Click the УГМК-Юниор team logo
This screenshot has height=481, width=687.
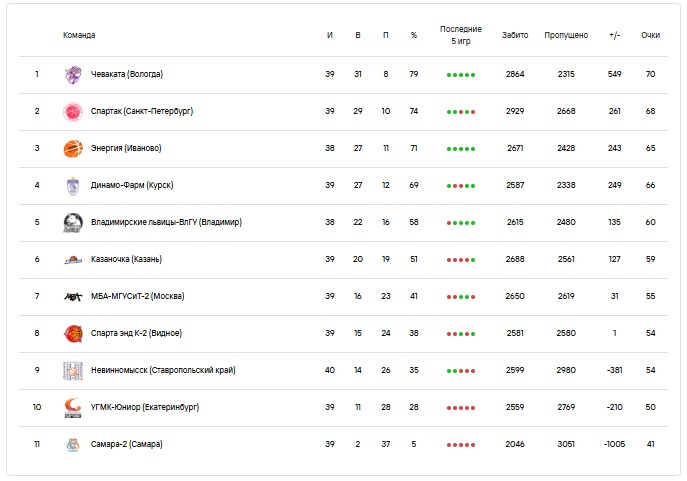pos(73,408)
